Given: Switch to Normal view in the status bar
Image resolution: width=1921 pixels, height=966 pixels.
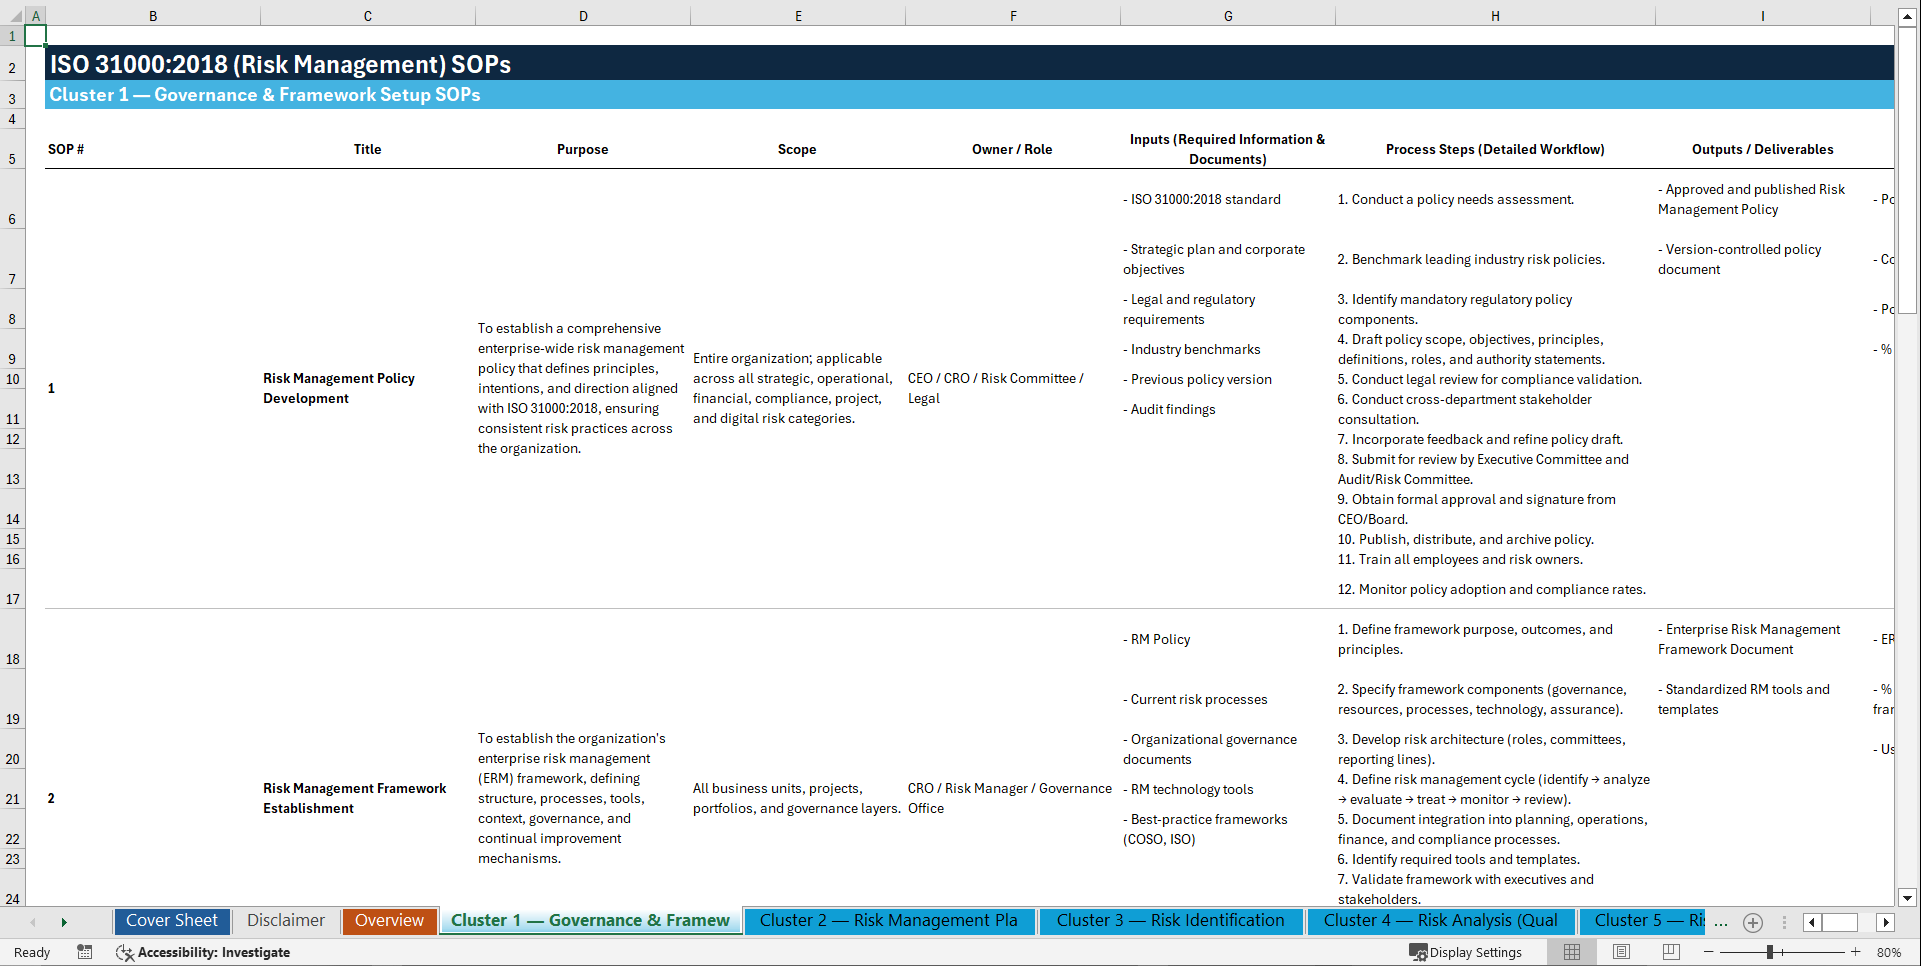Looking at the screenshot, I should (x=1571, y=952).
